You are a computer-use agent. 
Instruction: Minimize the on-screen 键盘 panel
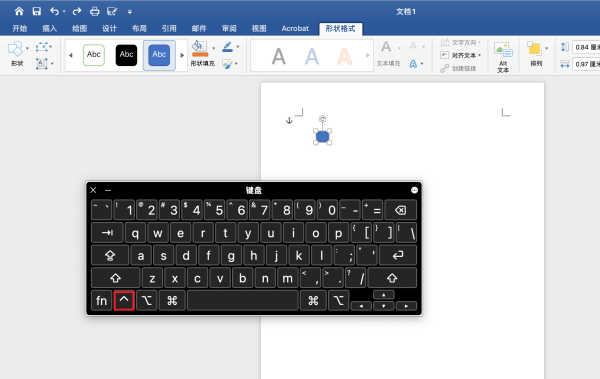pyautogui.click(x=108, y=190)
